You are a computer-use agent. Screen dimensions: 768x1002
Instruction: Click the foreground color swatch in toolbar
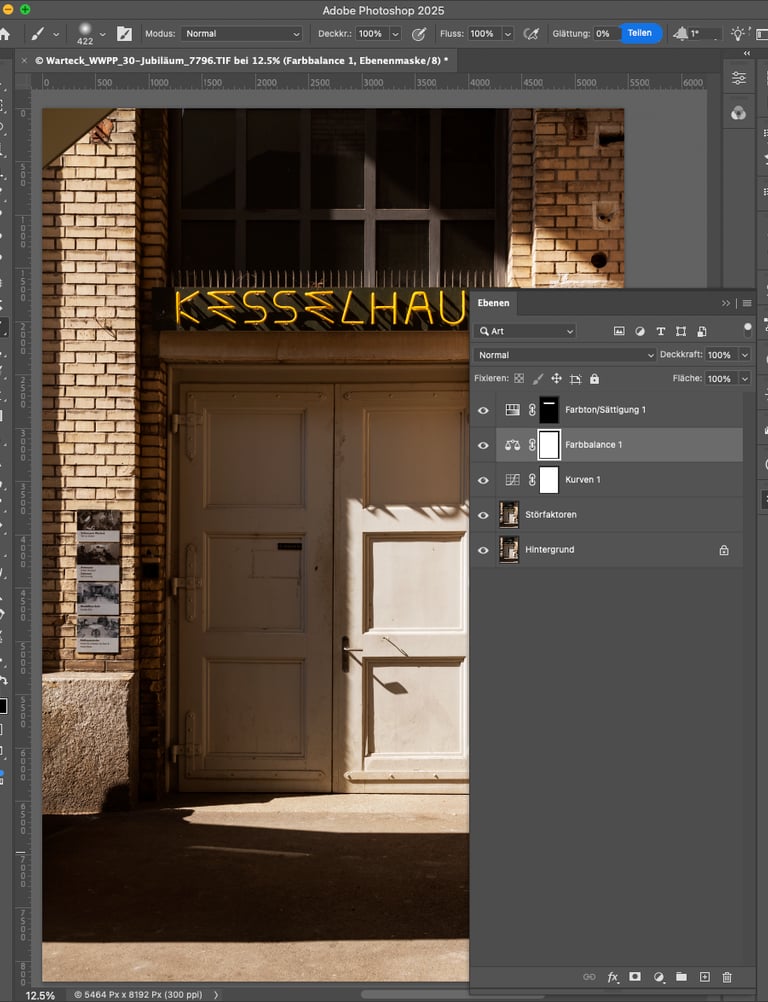pos(3,706)
